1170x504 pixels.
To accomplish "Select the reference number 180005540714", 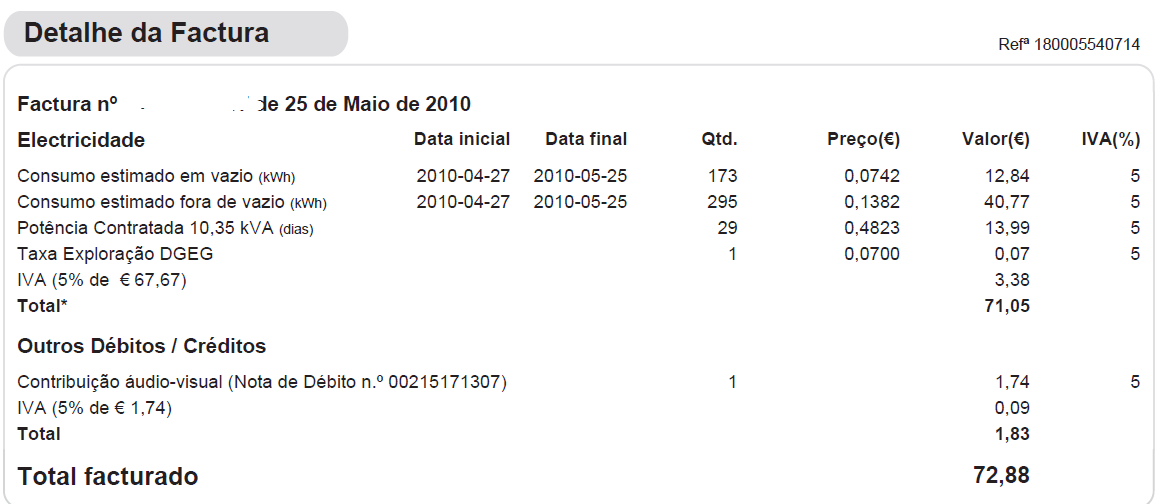I will 1069,45.
